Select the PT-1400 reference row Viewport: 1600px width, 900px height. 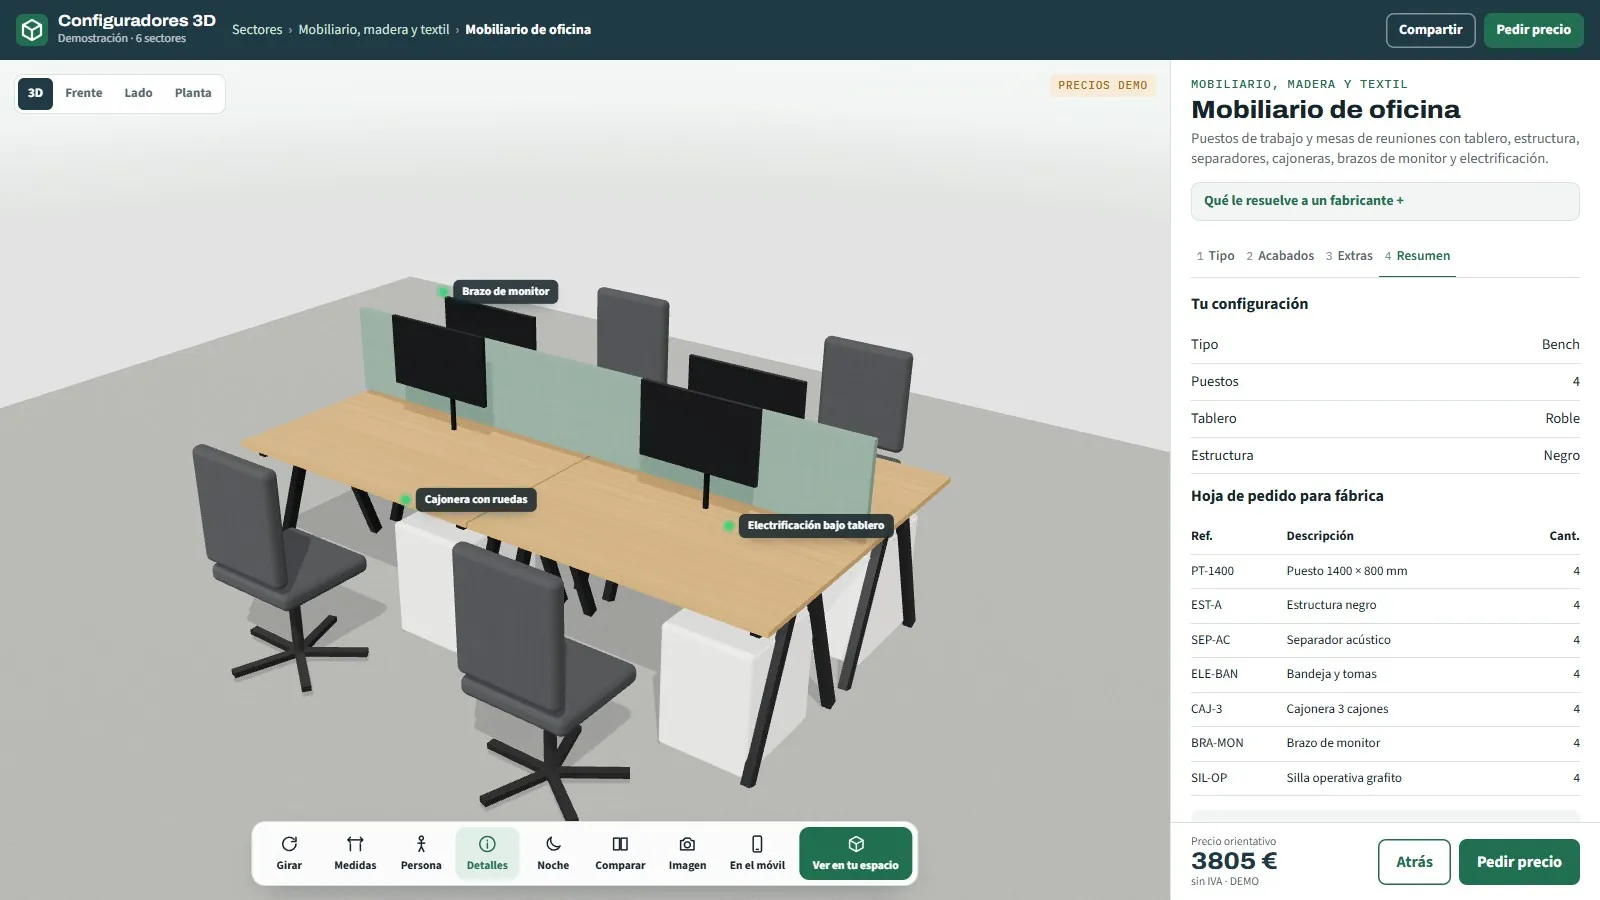[1385, 571]
